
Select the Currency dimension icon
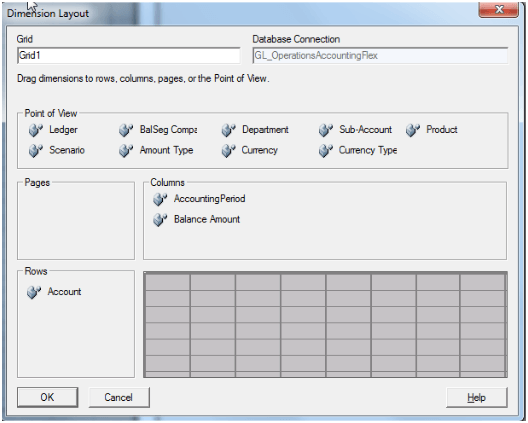(228, 151)
